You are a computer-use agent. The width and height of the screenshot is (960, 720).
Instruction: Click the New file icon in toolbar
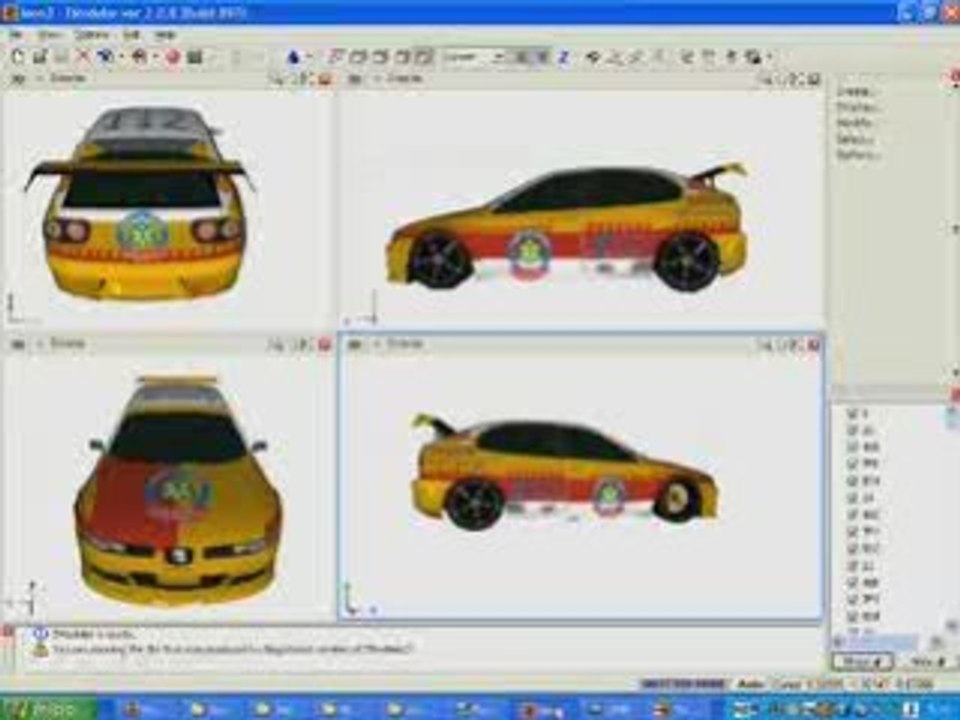(x=18, y=57)
